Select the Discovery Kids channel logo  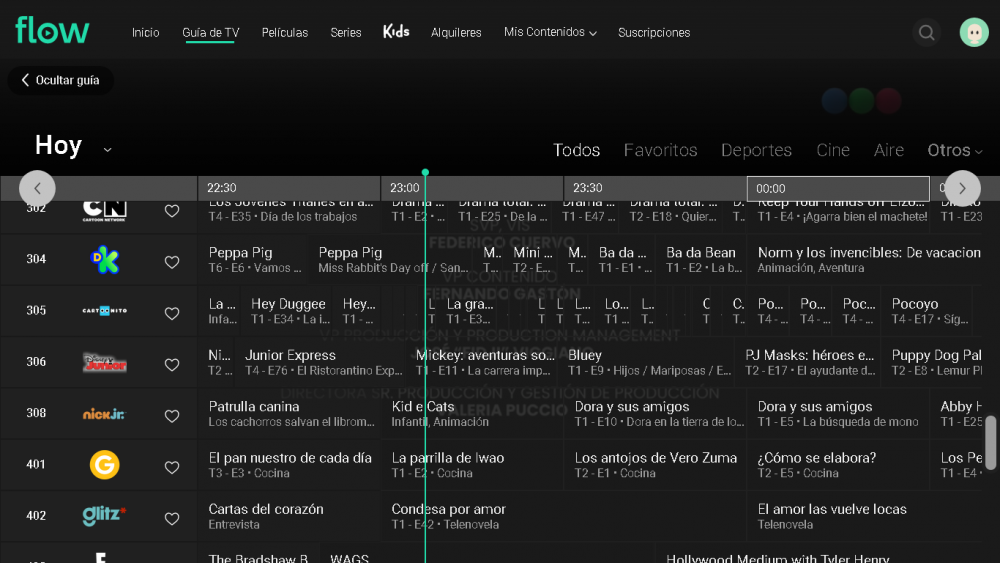[104, 260]
